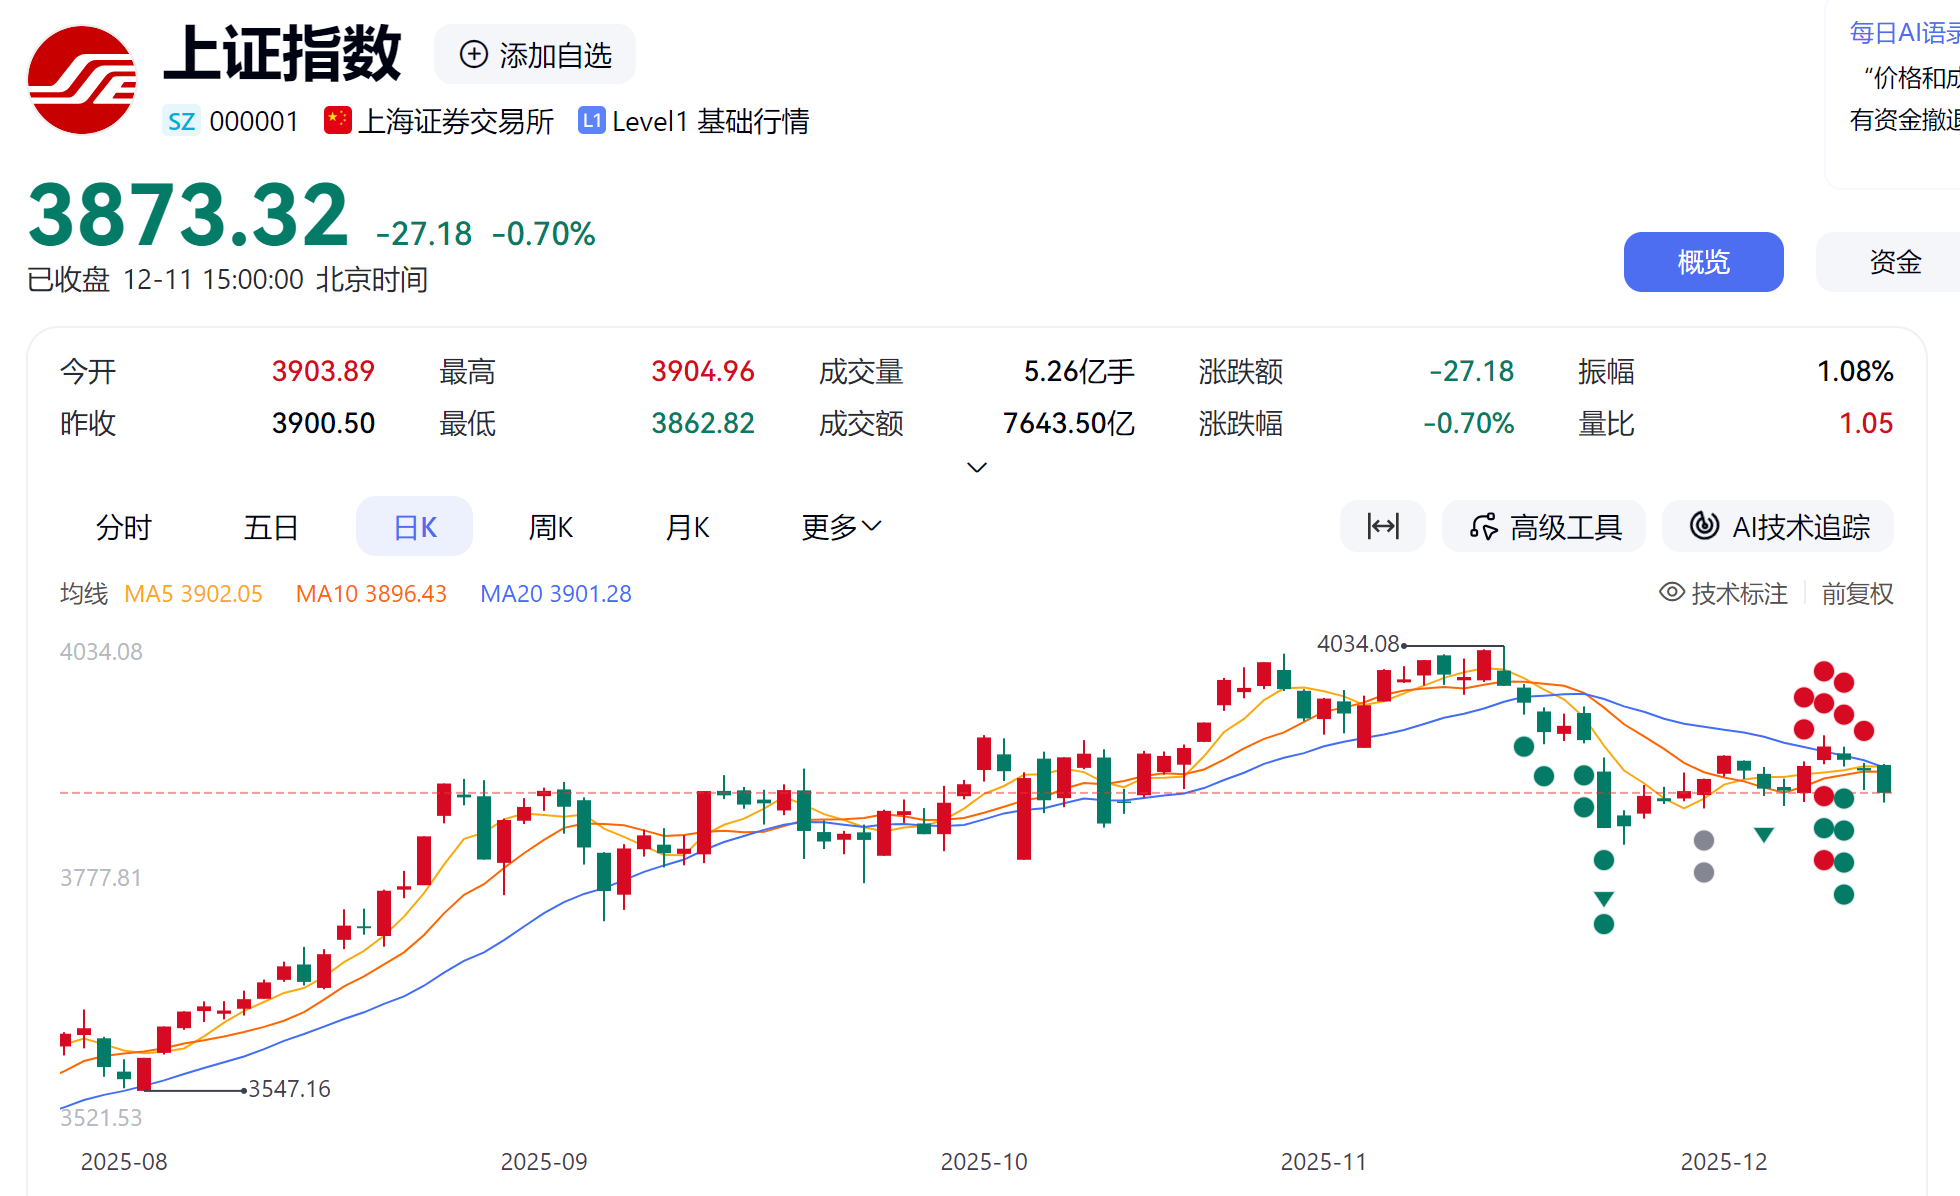
Task: Click MA10 orange legend label
Action: point(370,594)
